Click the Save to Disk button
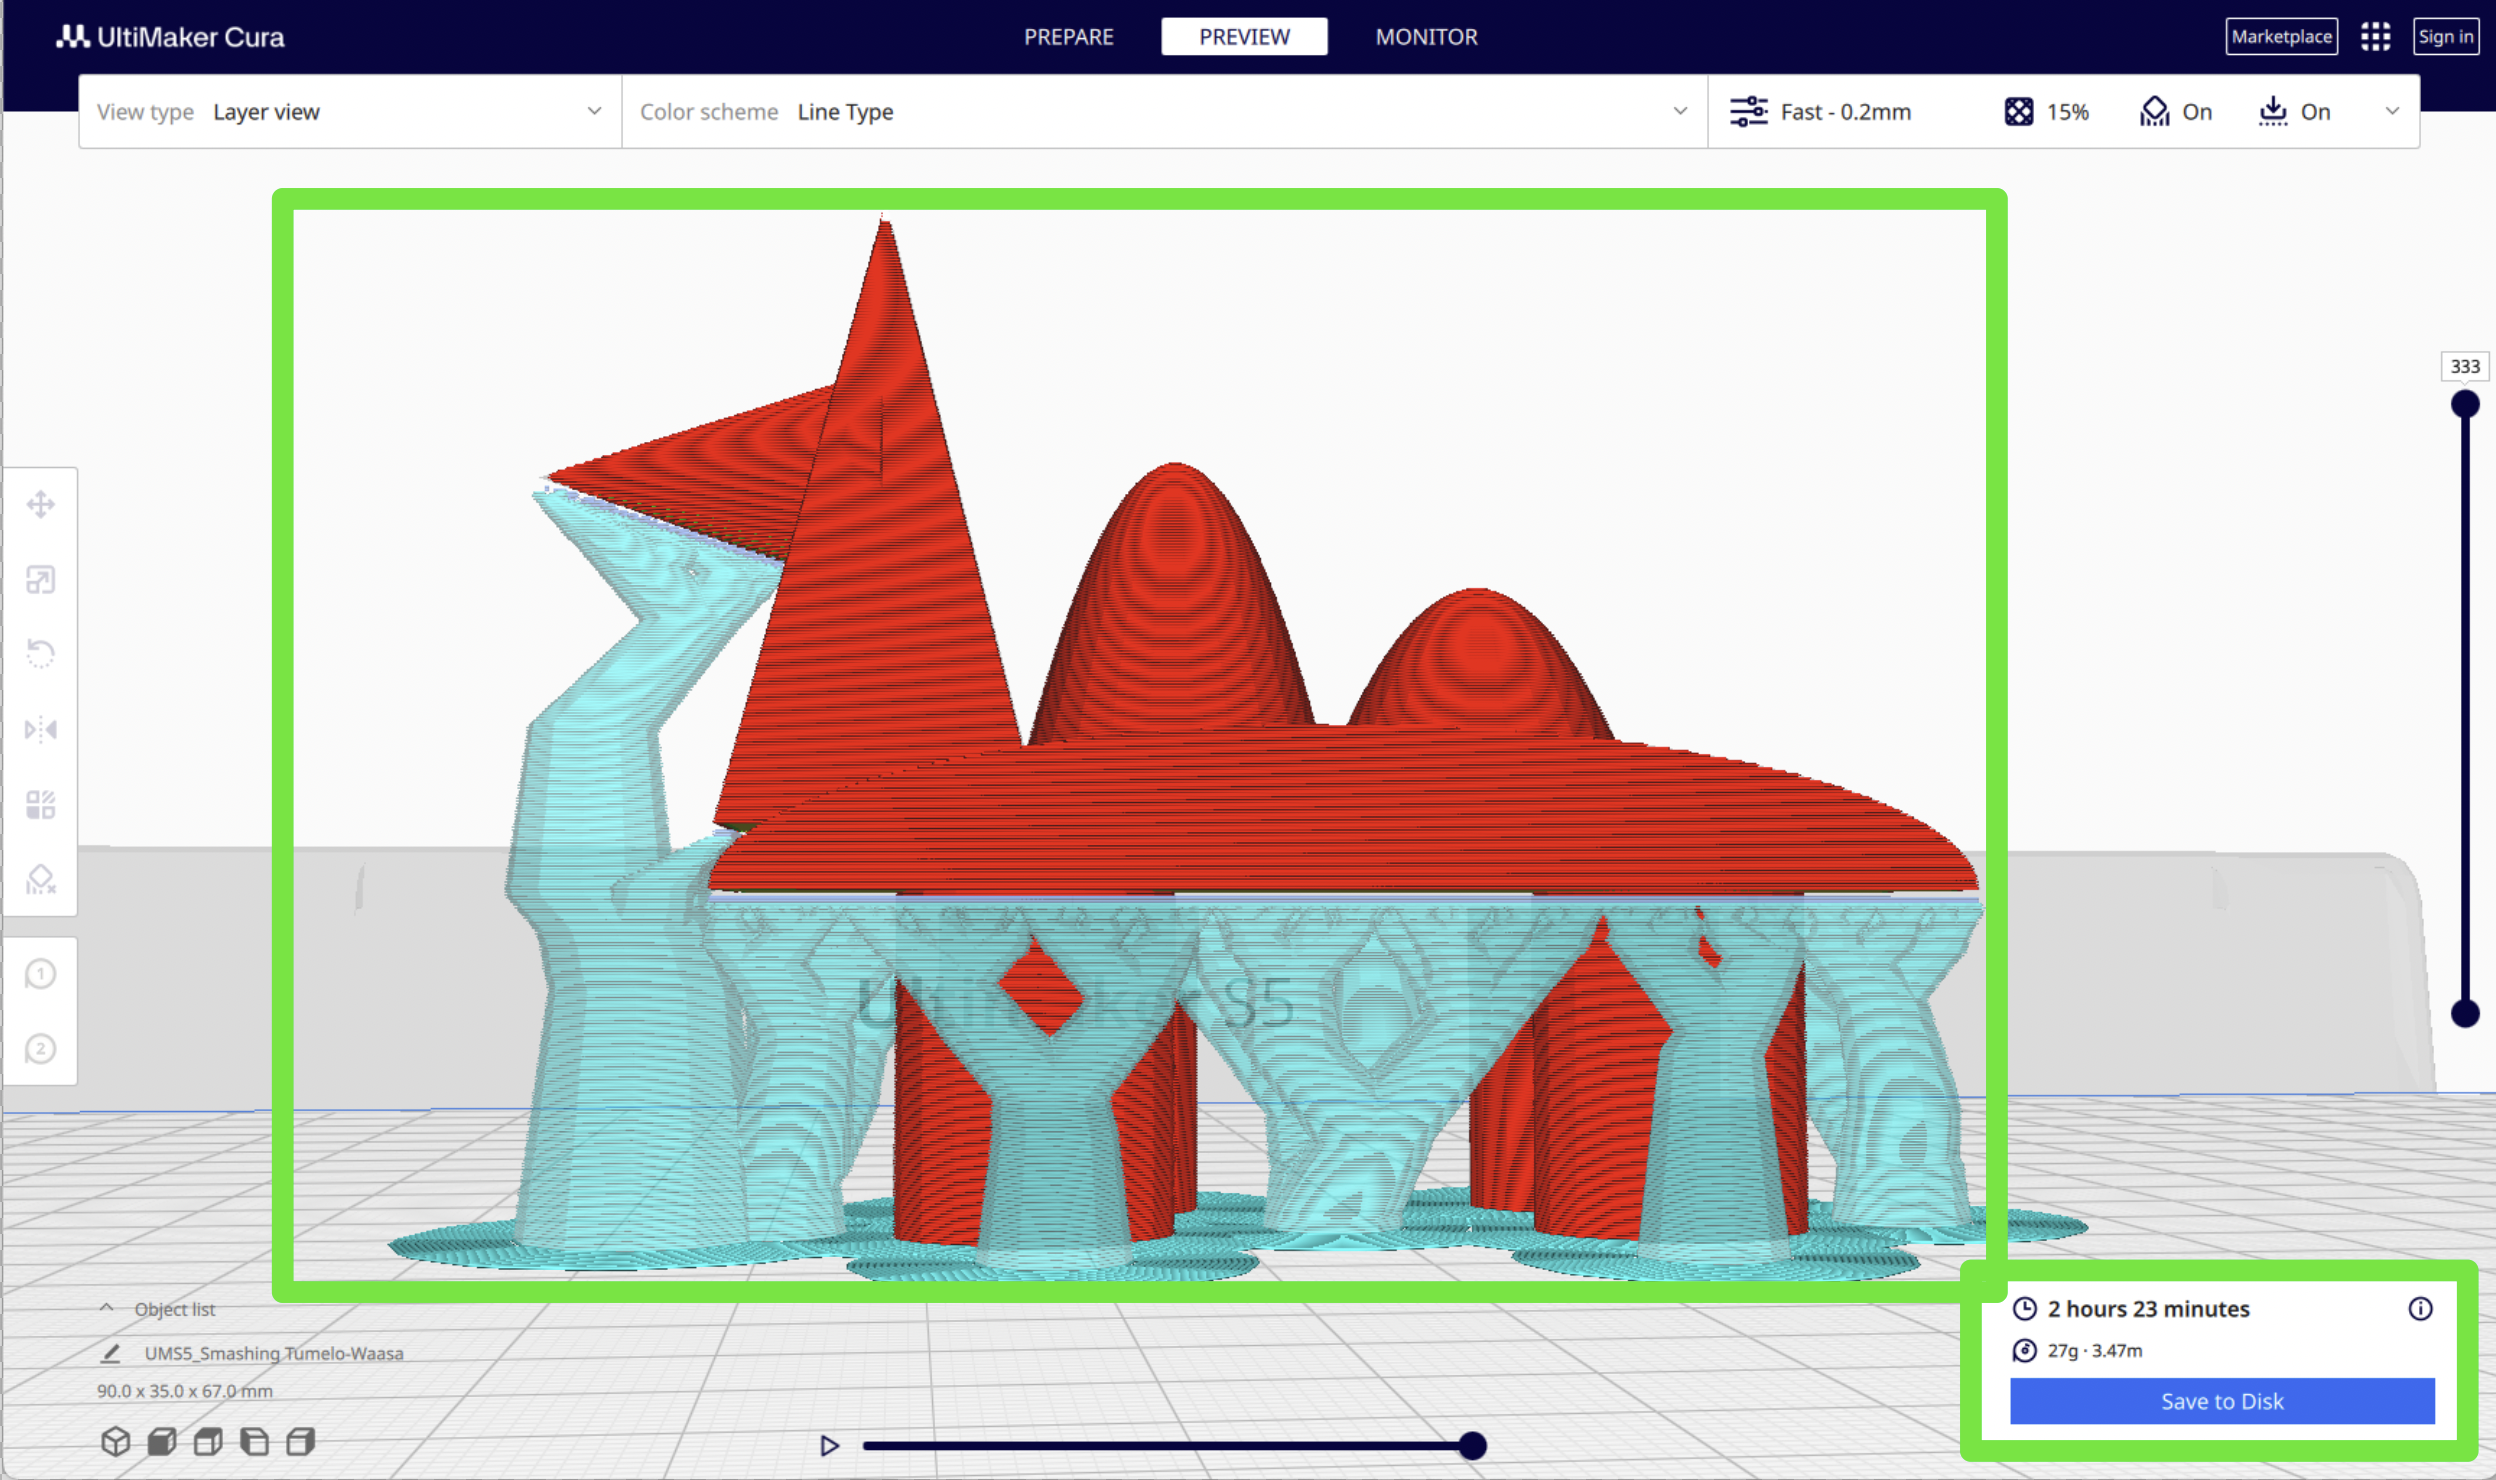This screenshot has width=2496, height=1480. tap(2222, 1401)
